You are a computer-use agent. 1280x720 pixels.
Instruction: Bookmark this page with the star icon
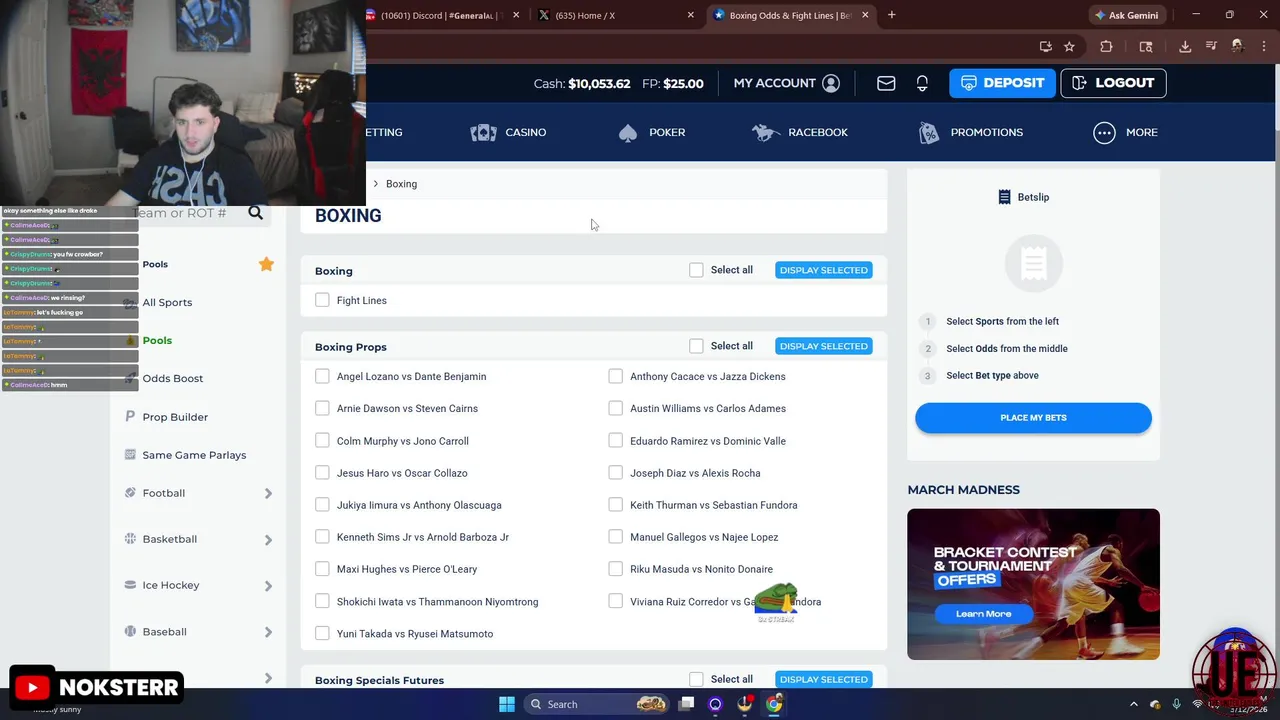tap(1069, 46)
